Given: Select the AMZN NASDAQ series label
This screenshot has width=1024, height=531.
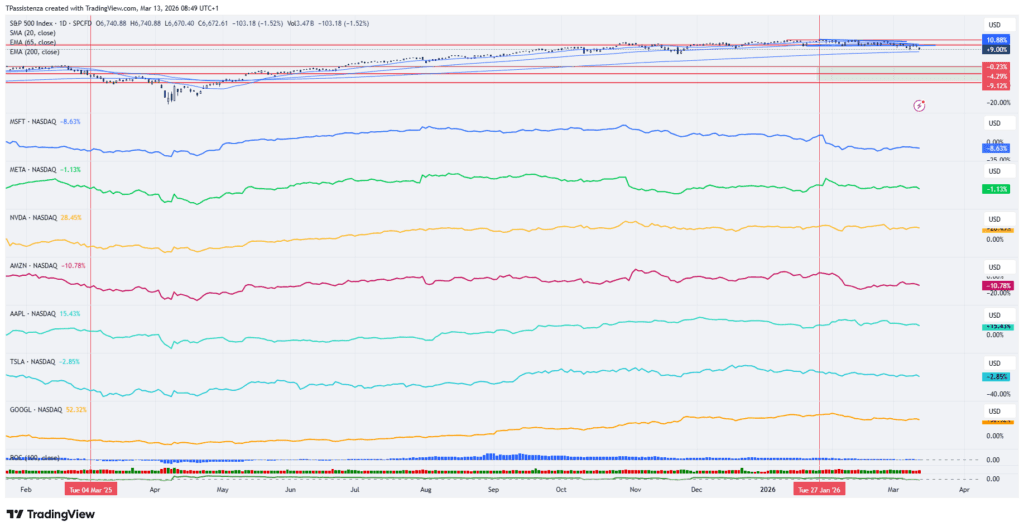Looking at the screenshot, I should click(32, 266).
